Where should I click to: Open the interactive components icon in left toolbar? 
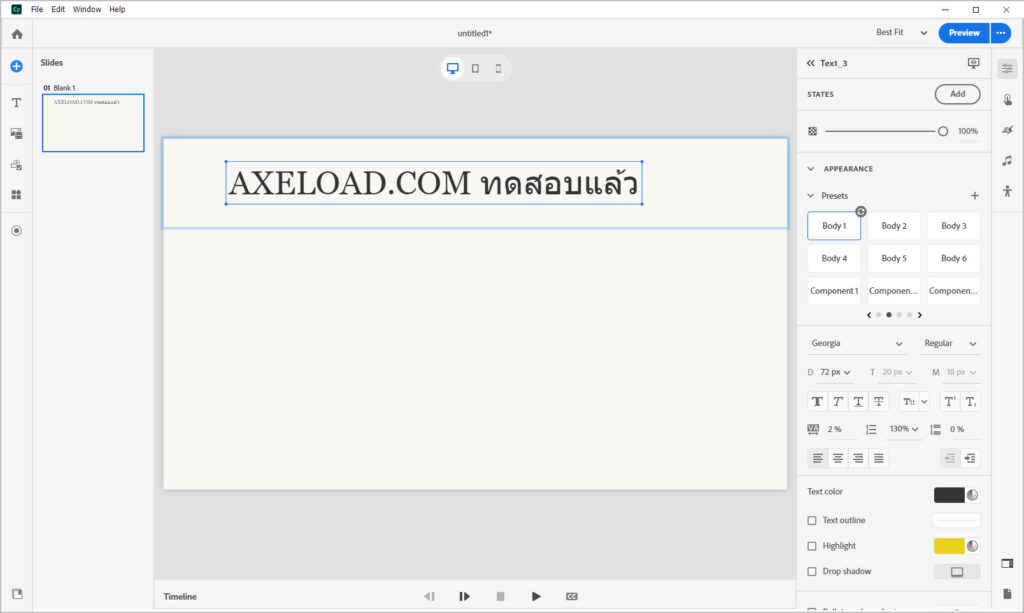[x=16, y=165]
